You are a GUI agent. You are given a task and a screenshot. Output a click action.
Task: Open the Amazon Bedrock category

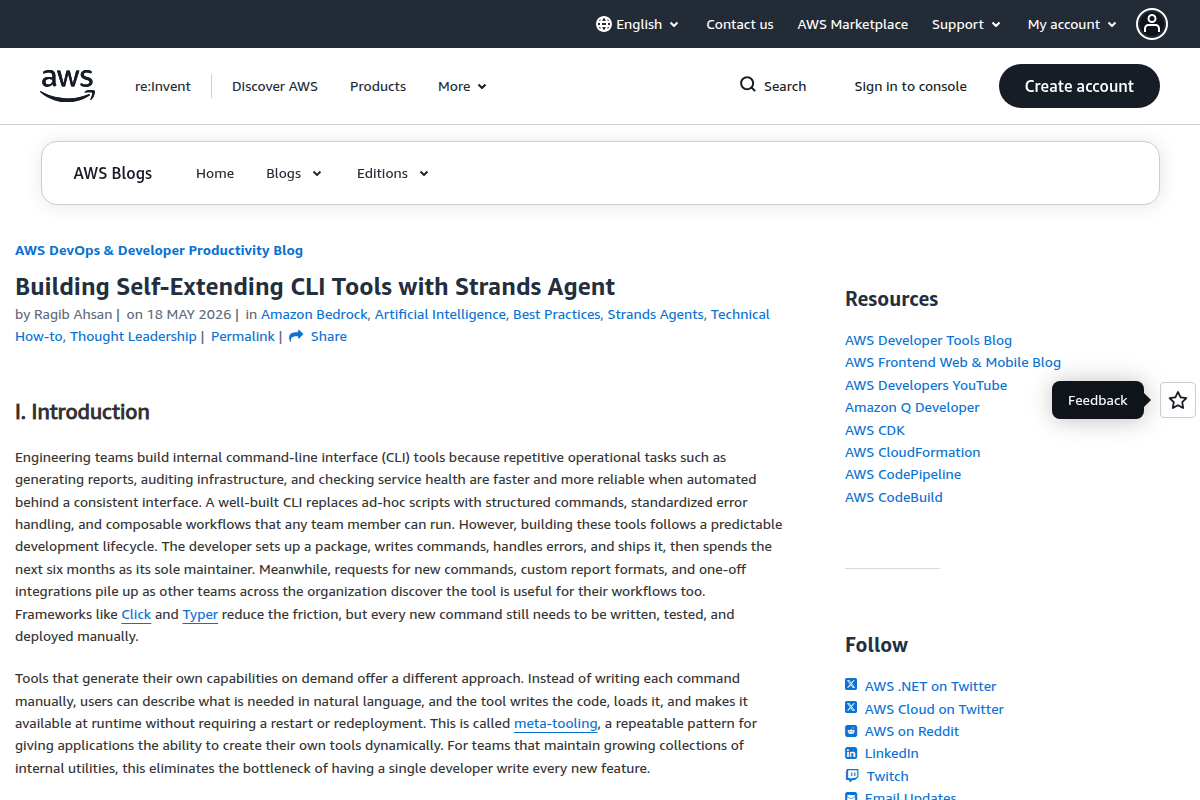pyautogui.click(x=314, y=314)
